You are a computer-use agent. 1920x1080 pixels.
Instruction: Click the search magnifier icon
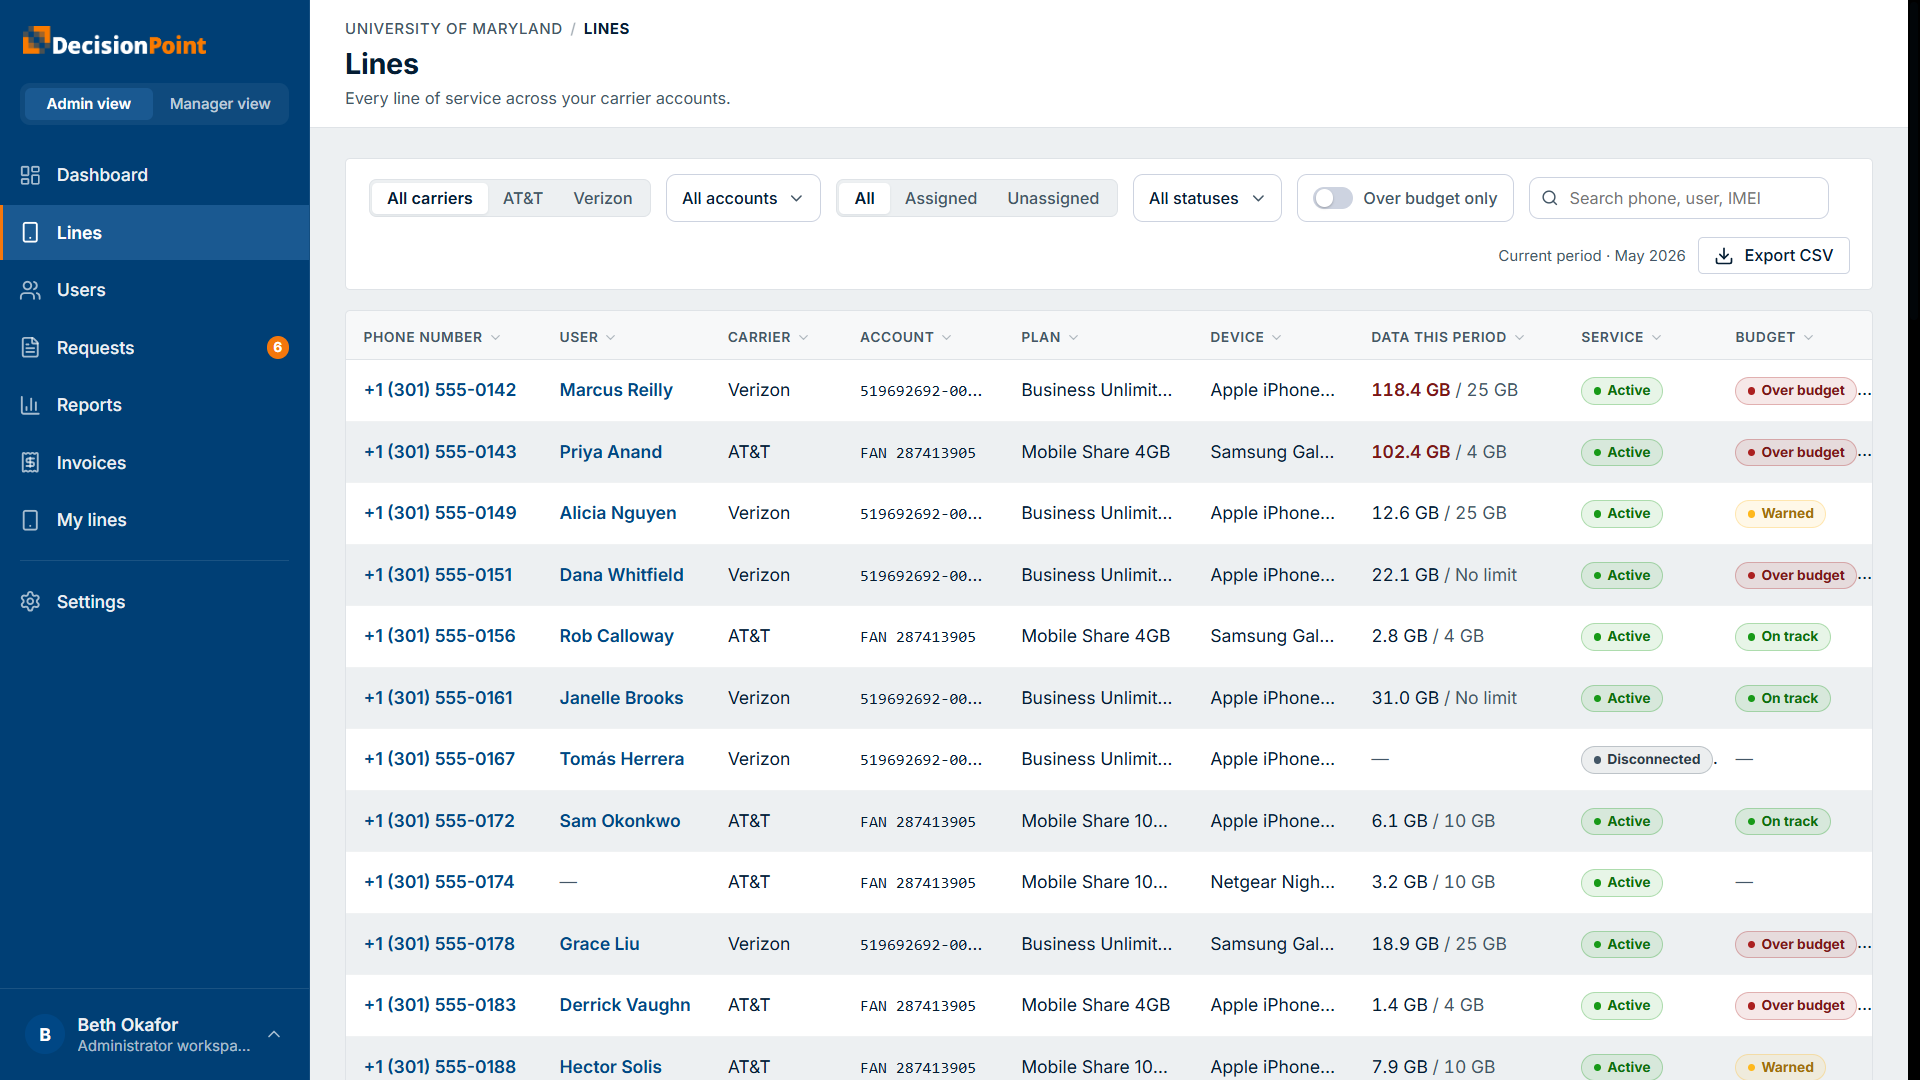pos(1550,198)
